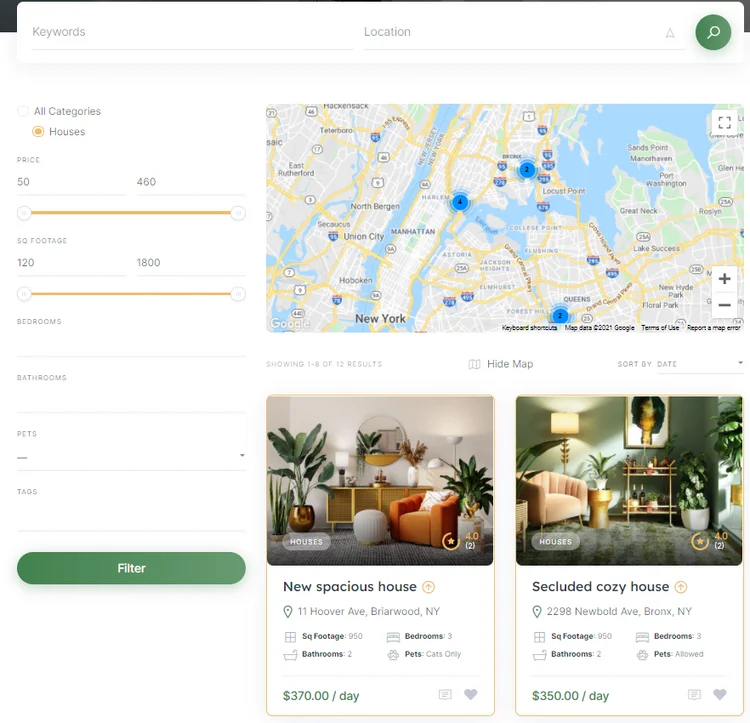Image resolution: width=750 pixels, height=723 pixels.
Task: Click location pin next to 11 Hoover Ave
Action: click(287, 612)
